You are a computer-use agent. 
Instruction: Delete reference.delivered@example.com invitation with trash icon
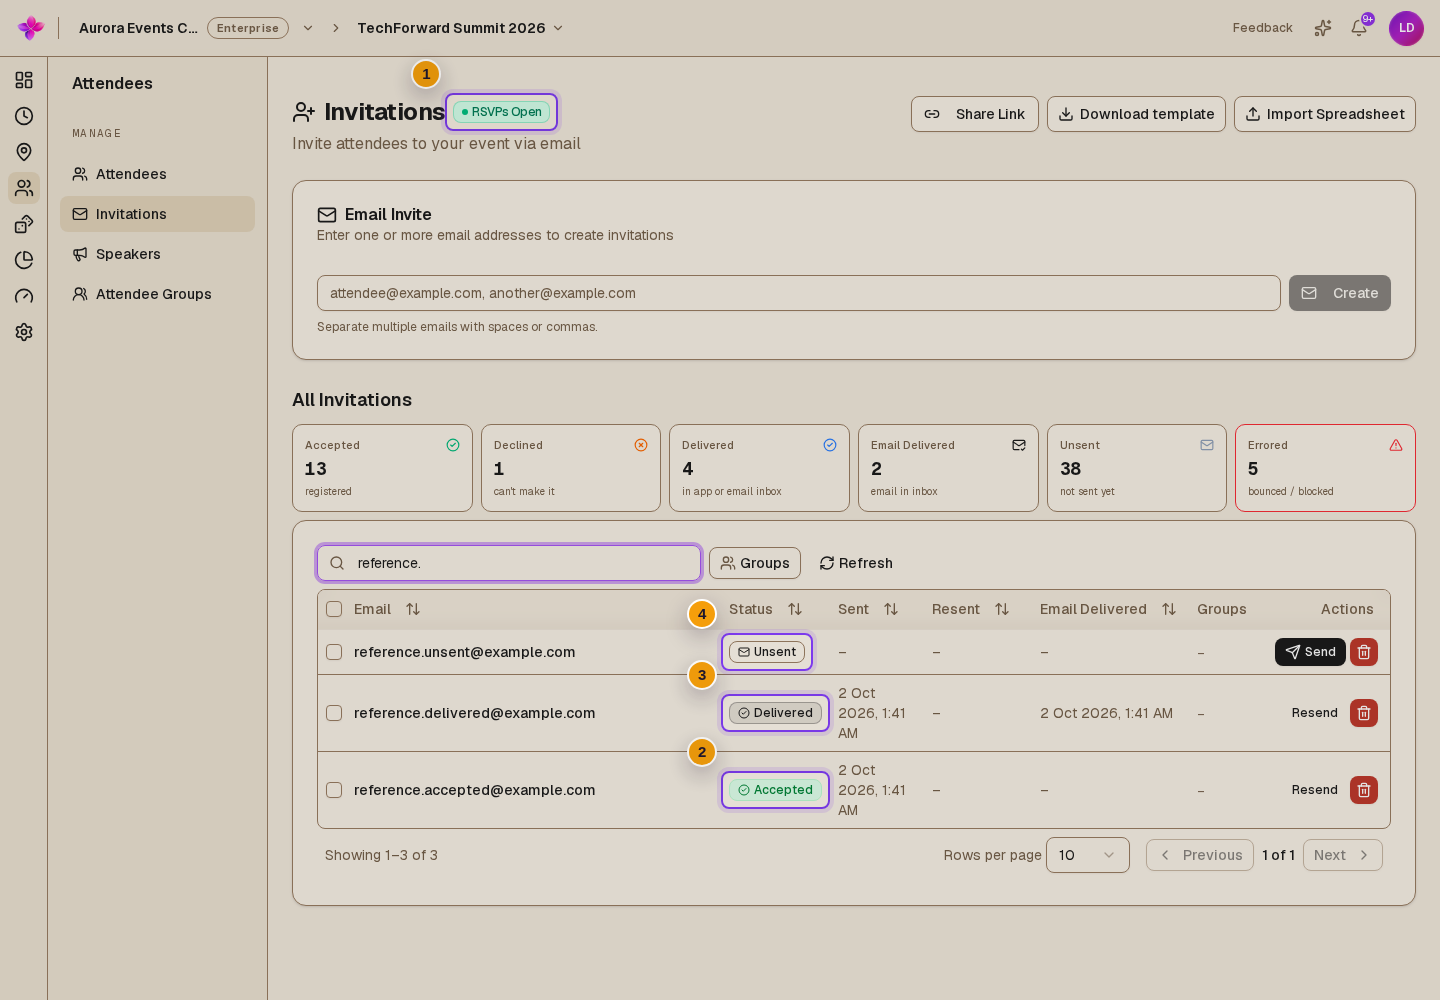tap(1364, 713)
